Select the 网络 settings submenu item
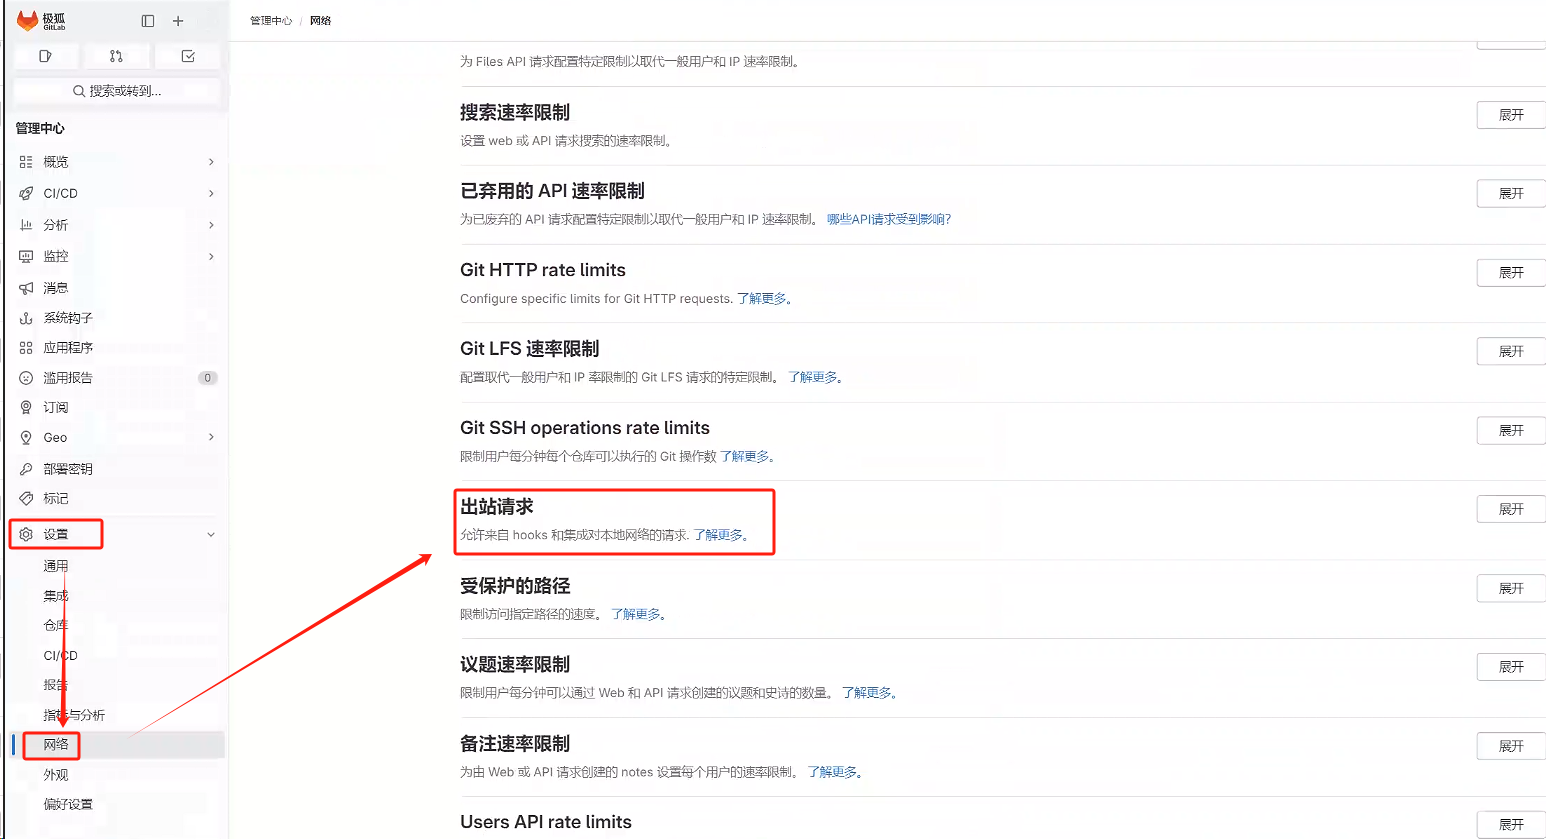Screen dimensions: 1546x839 click(x=56, y=744)
